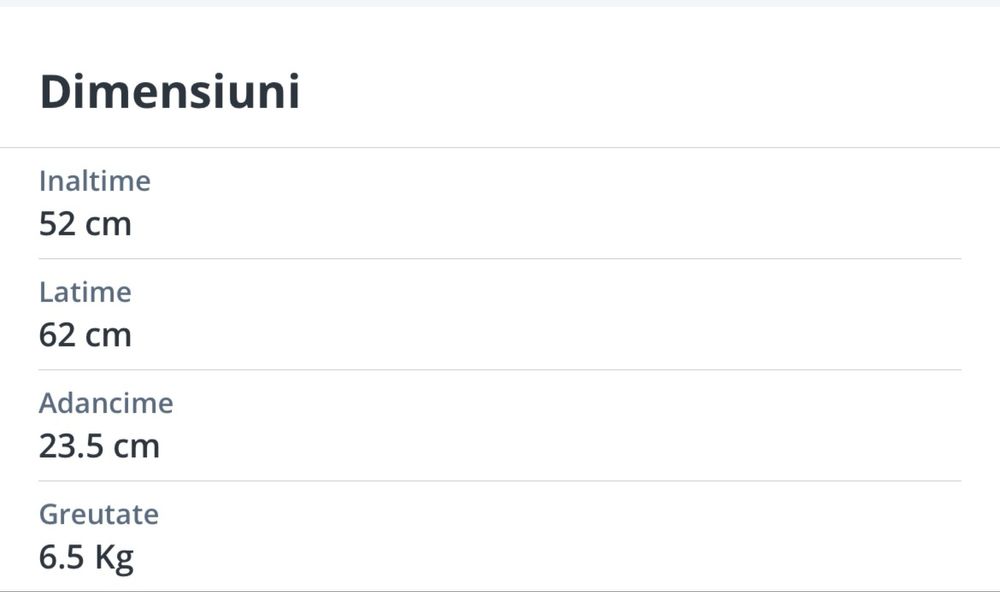Click the number 23.5 under Adancime
This screenshot has width=1000, height=592.
(x=71, y=446)
